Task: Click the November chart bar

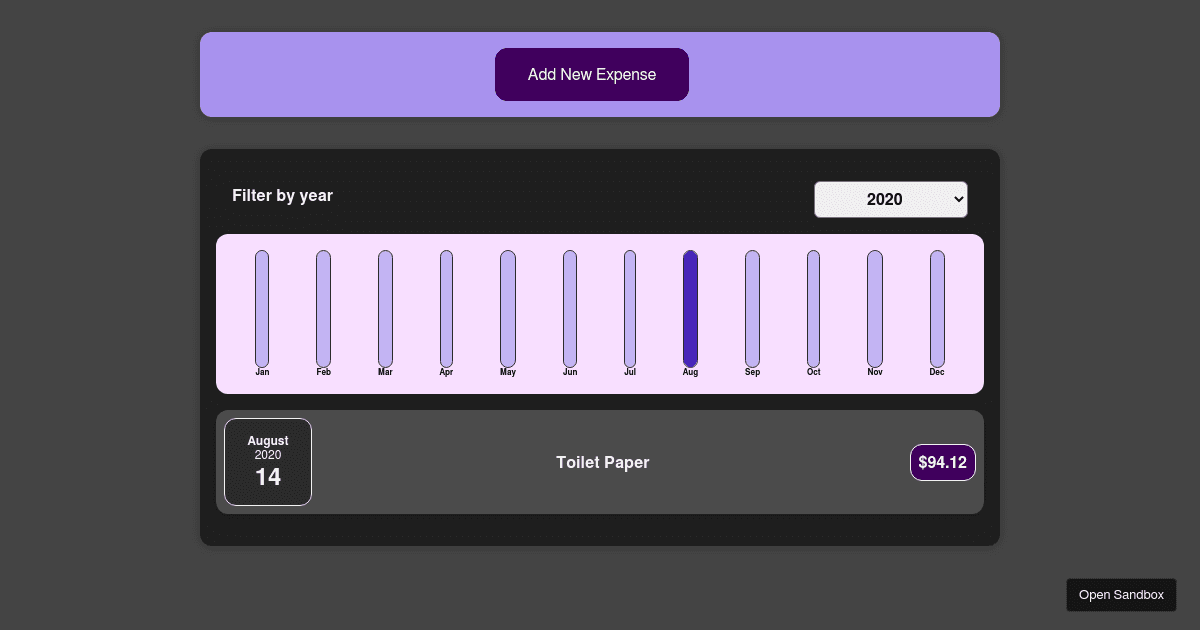Action: point(875,308)
